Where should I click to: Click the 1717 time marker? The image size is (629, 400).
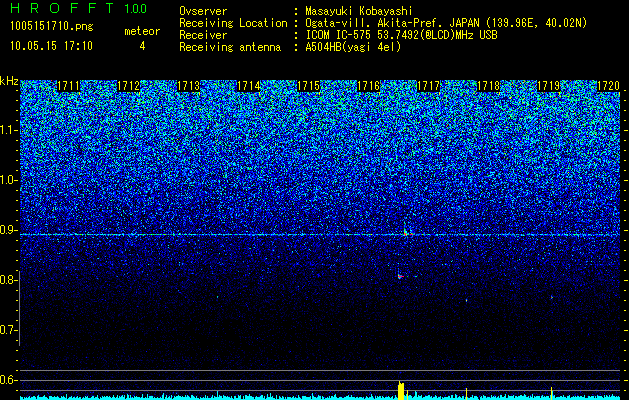coord(429,86)
